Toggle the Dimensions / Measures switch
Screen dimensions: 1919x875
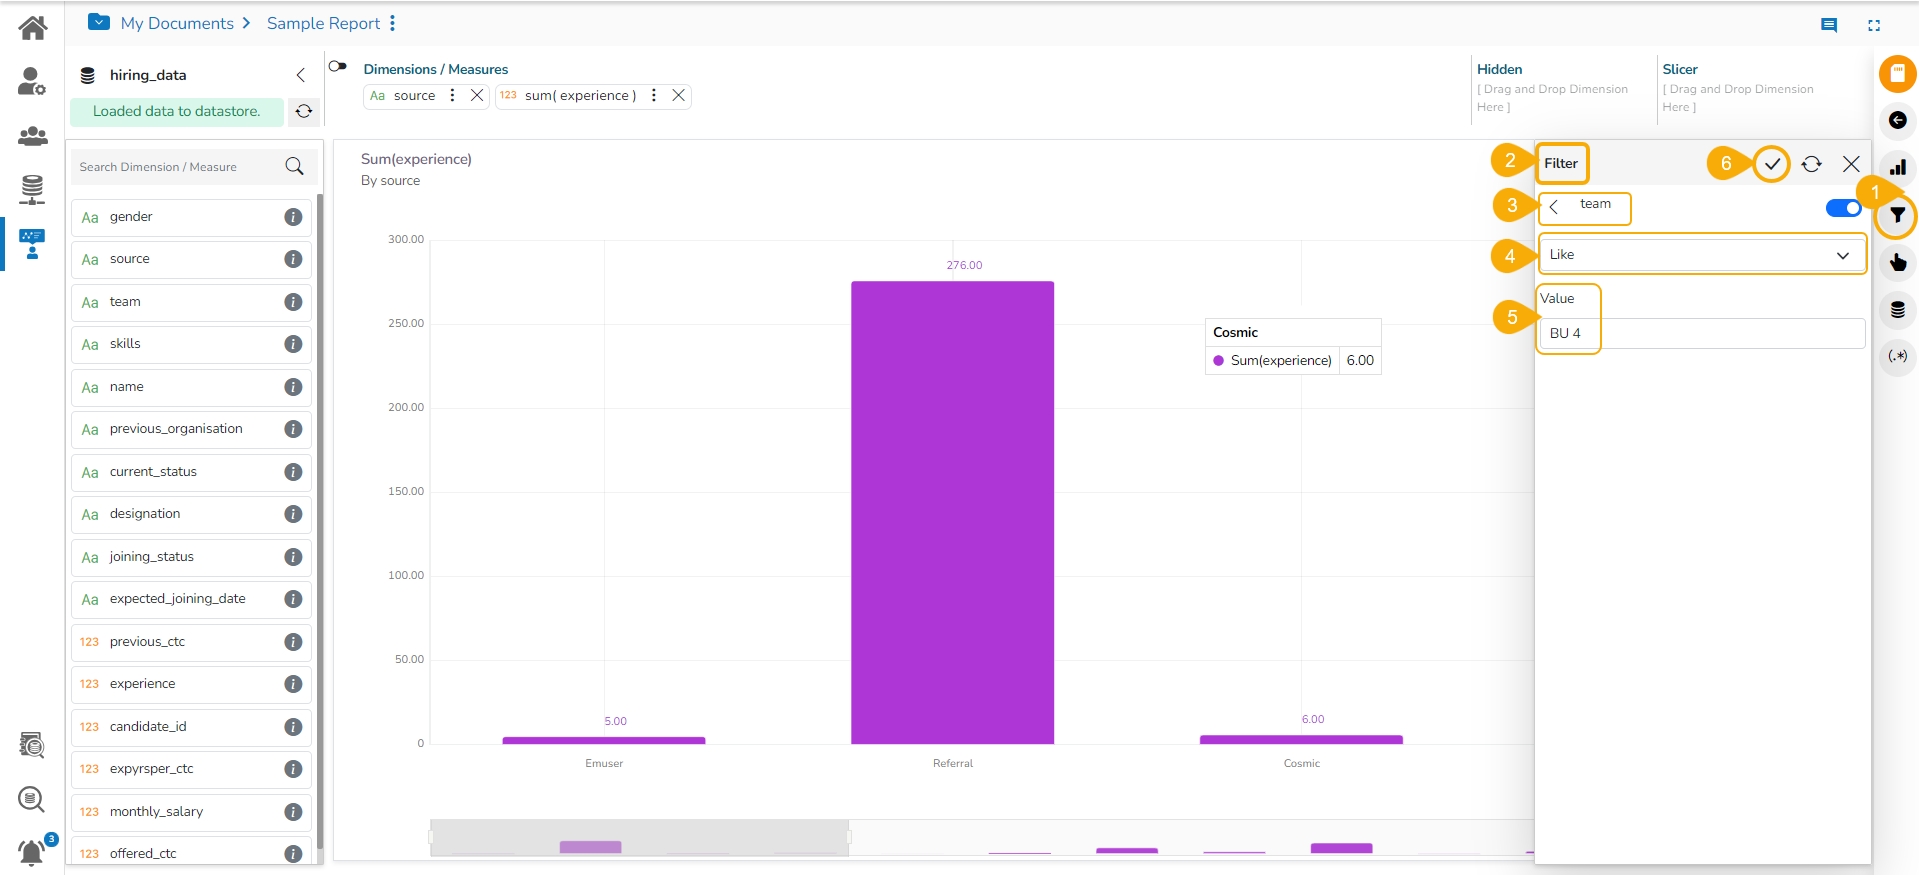point(338,67)
